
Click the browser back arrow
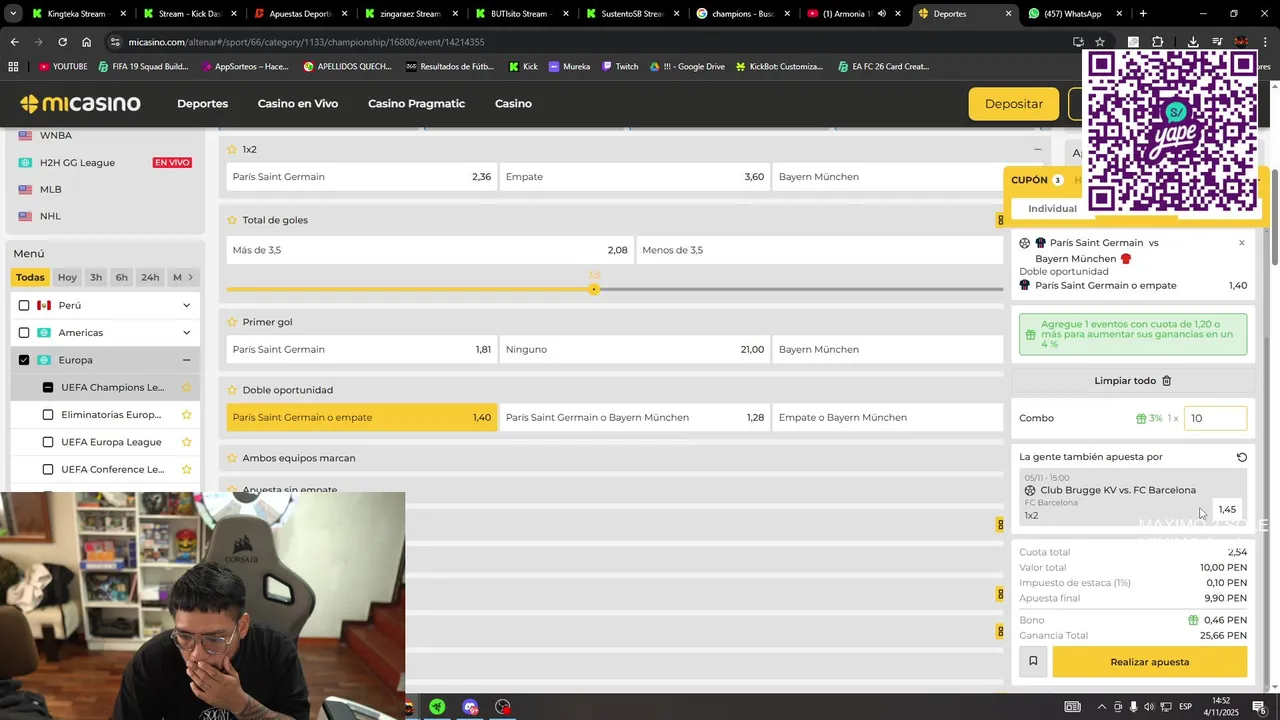tap(14, 42)
